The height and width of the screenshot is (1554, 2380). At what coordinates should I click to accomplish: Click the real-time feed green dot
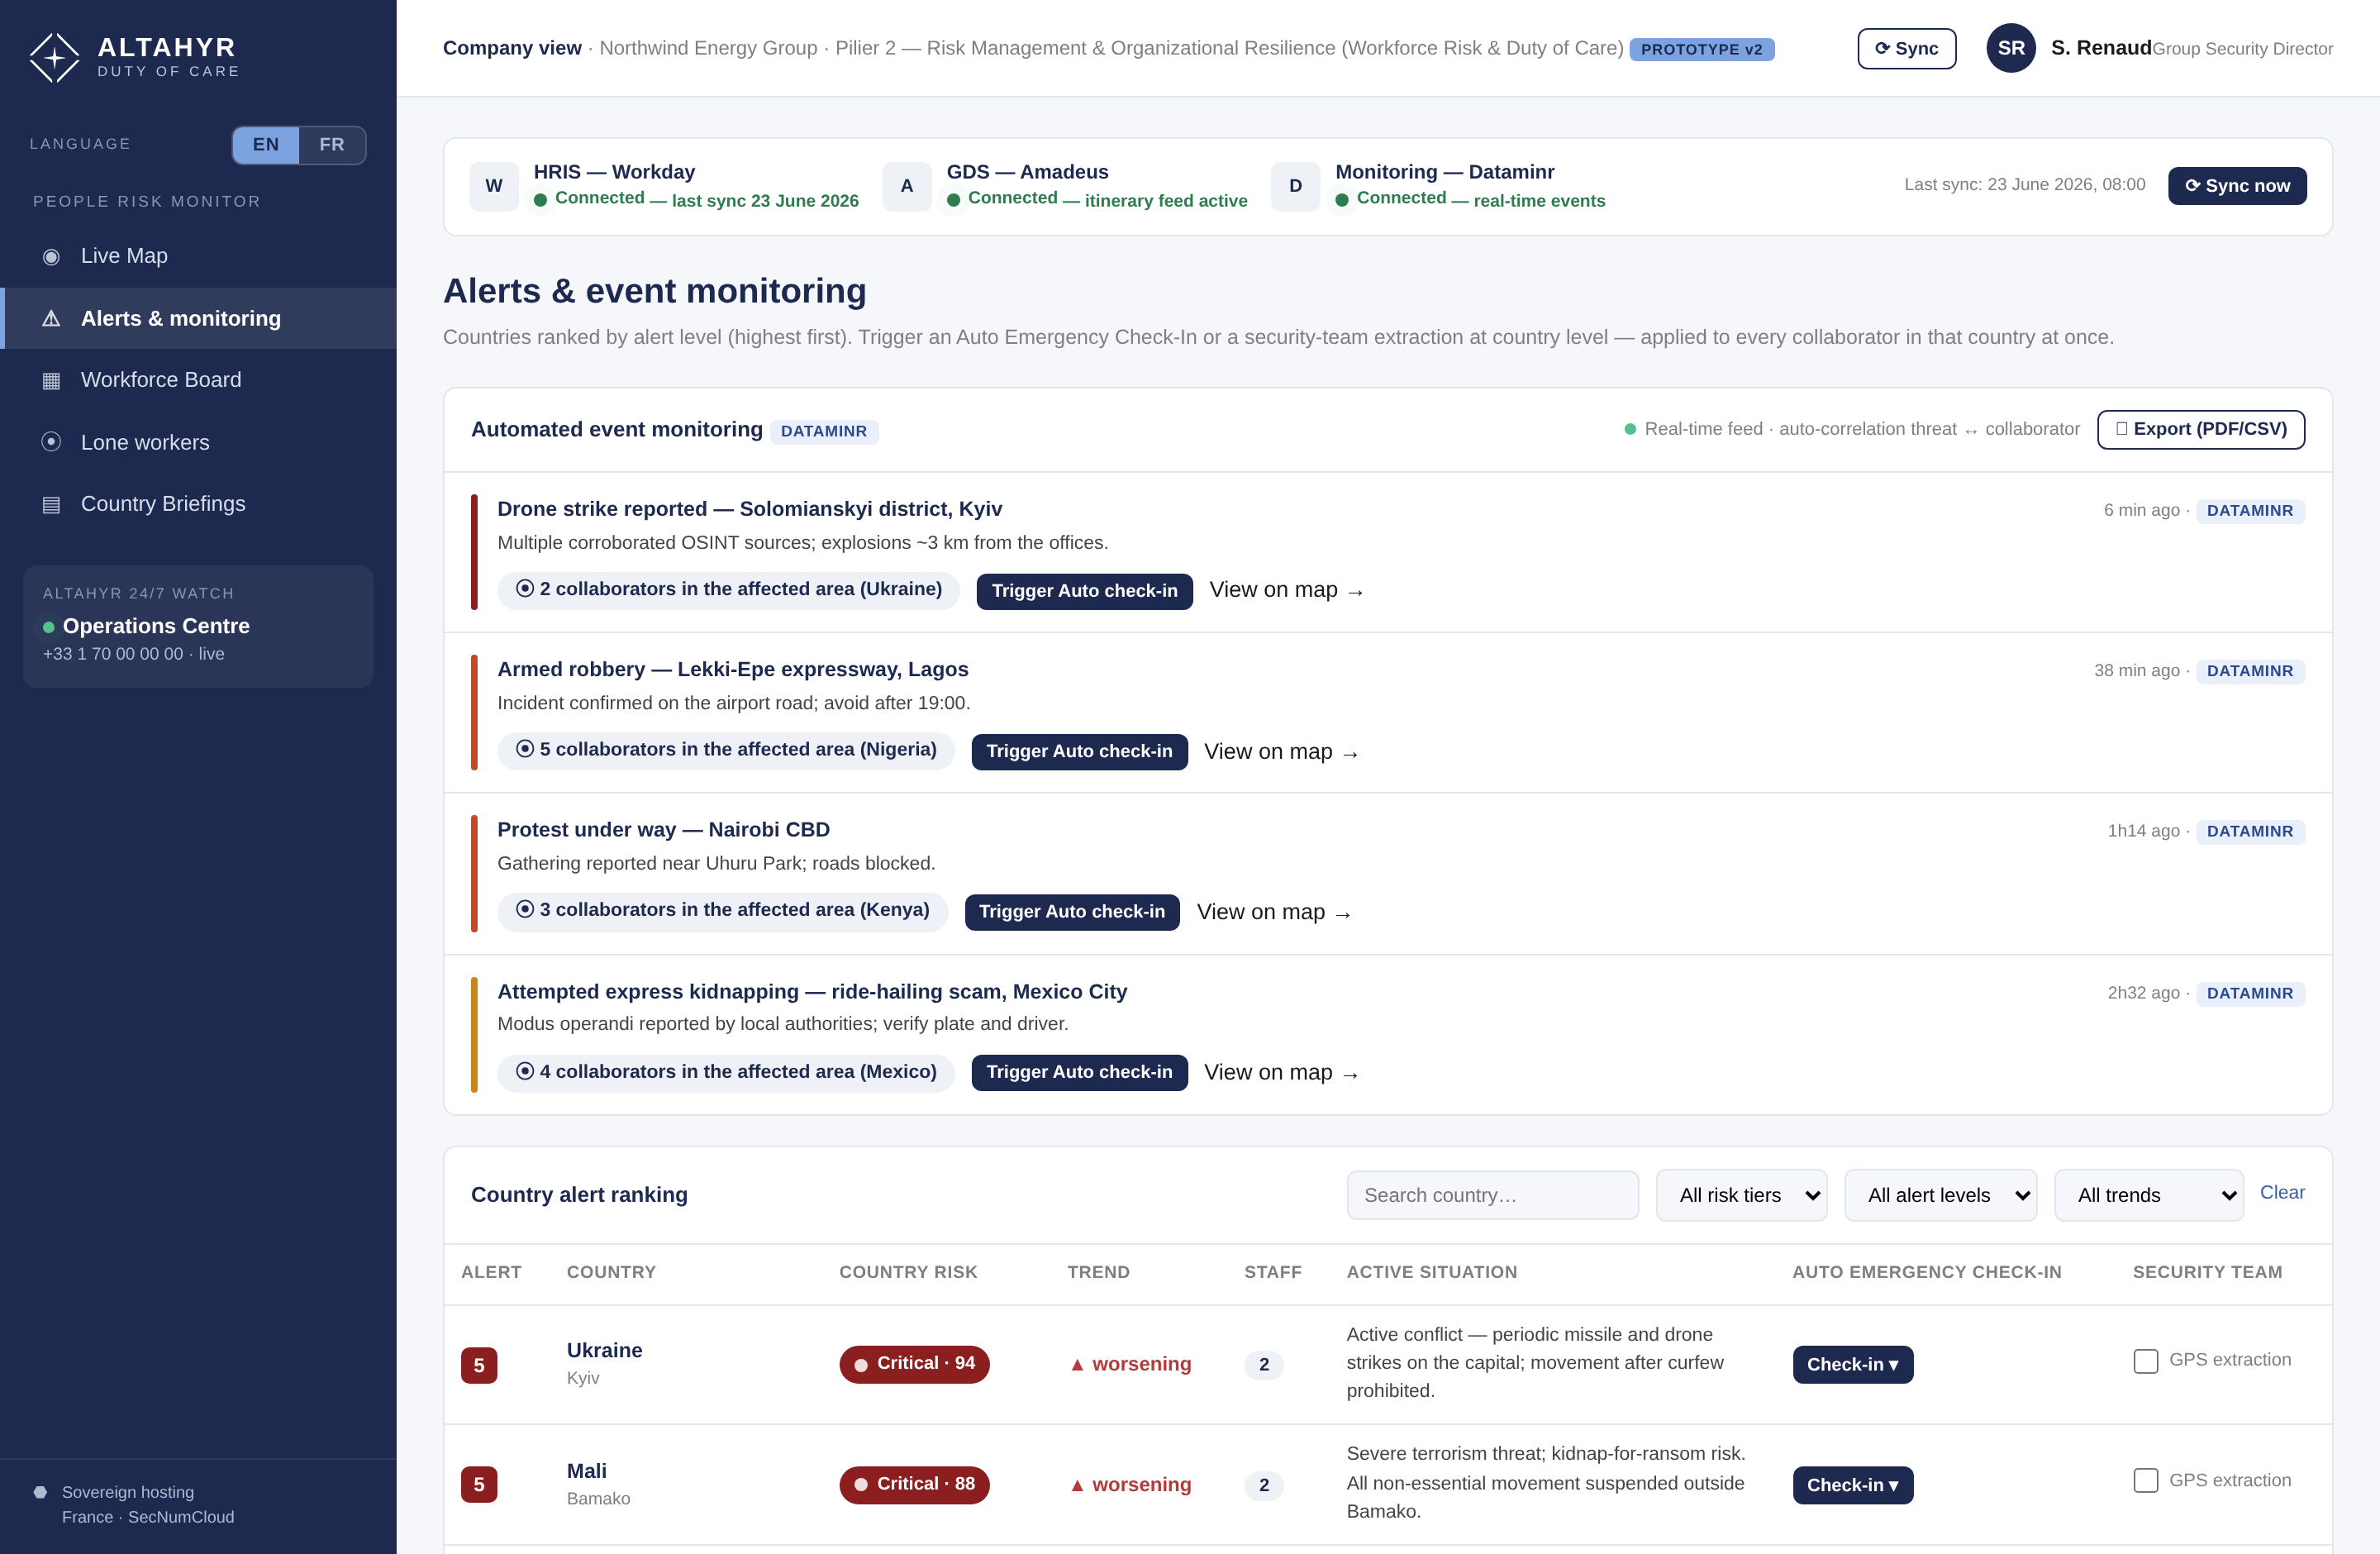click(1630, 429)
